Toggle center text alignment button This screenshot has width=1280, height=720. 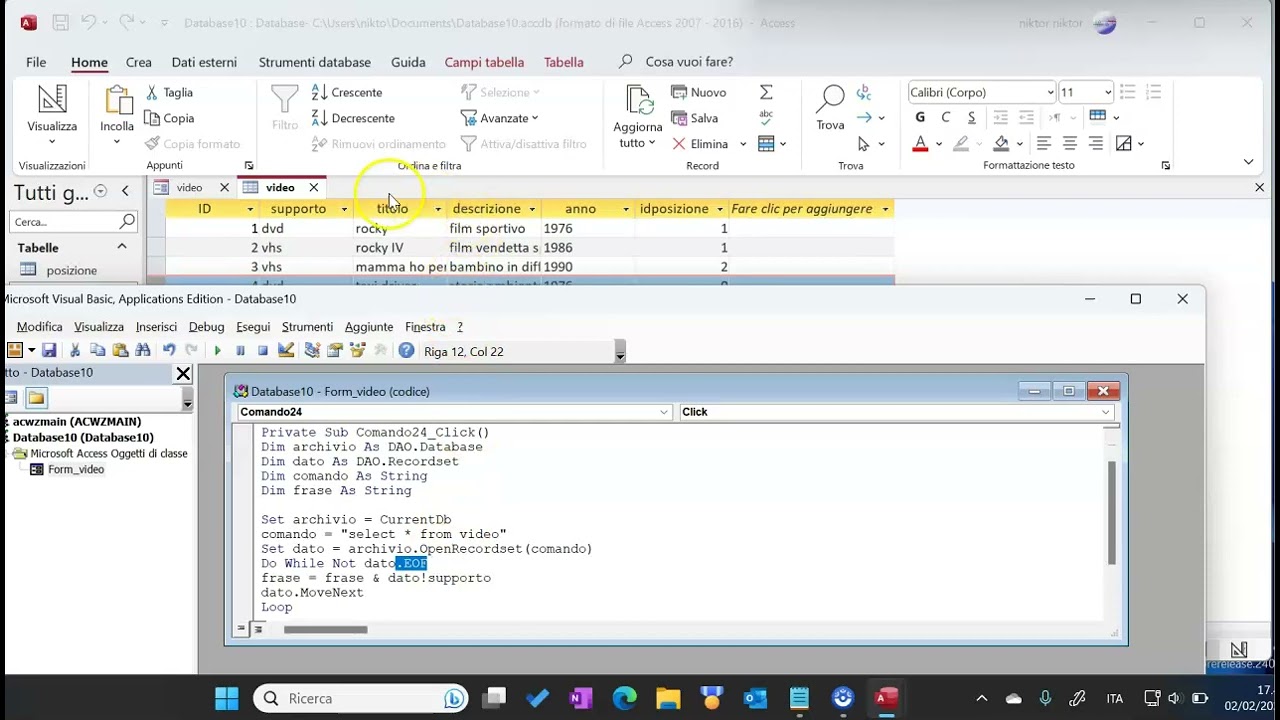(1070, 144)
